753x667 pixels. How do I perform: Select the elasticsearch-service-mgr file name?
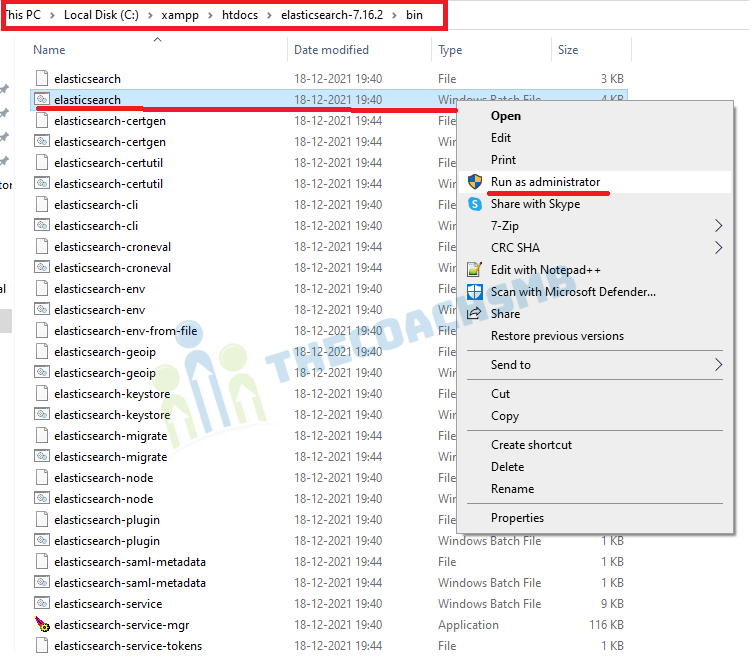(x=121, y=625)
